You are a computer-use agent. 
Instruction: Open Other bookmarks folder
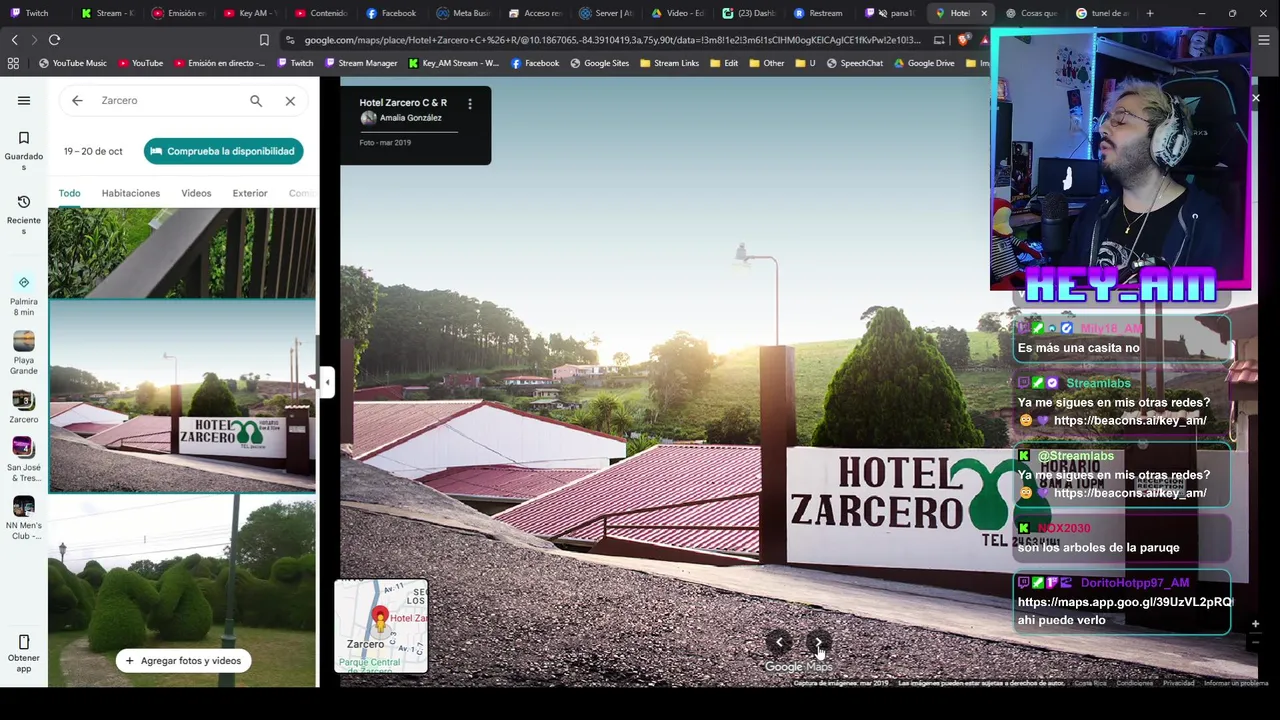[767, 63]
